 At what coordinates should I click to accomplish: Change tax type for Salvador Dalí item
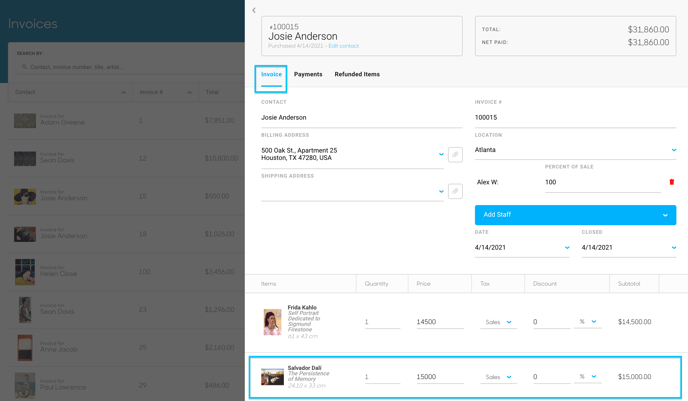click(498, 377)
